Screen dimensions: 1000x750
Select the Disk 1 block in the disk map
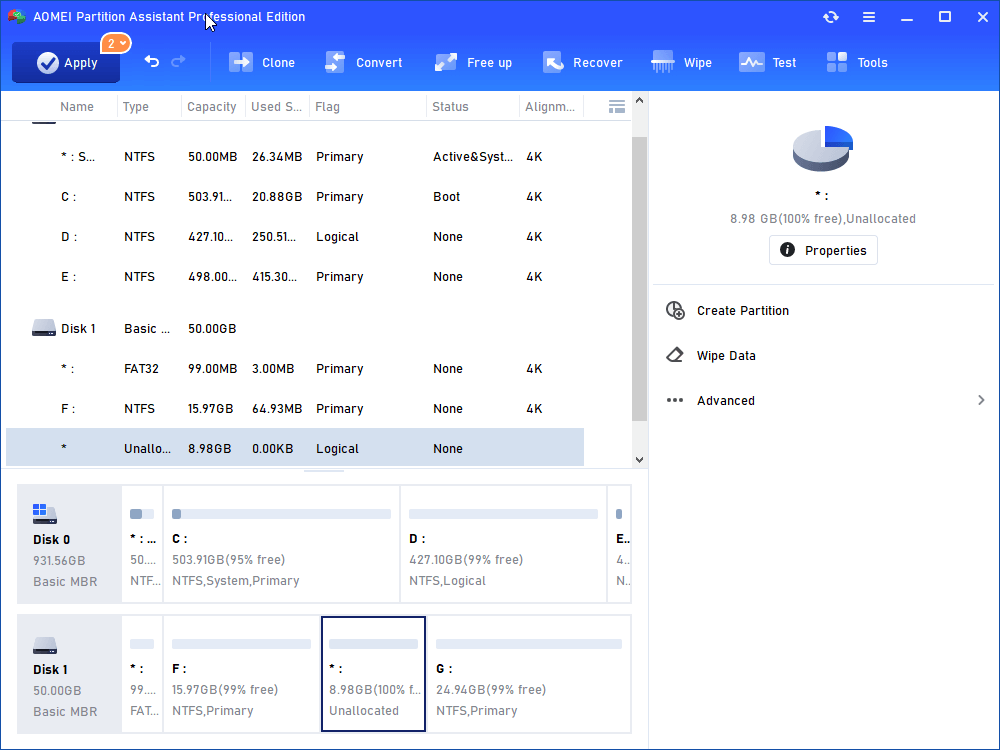[69, 674]
